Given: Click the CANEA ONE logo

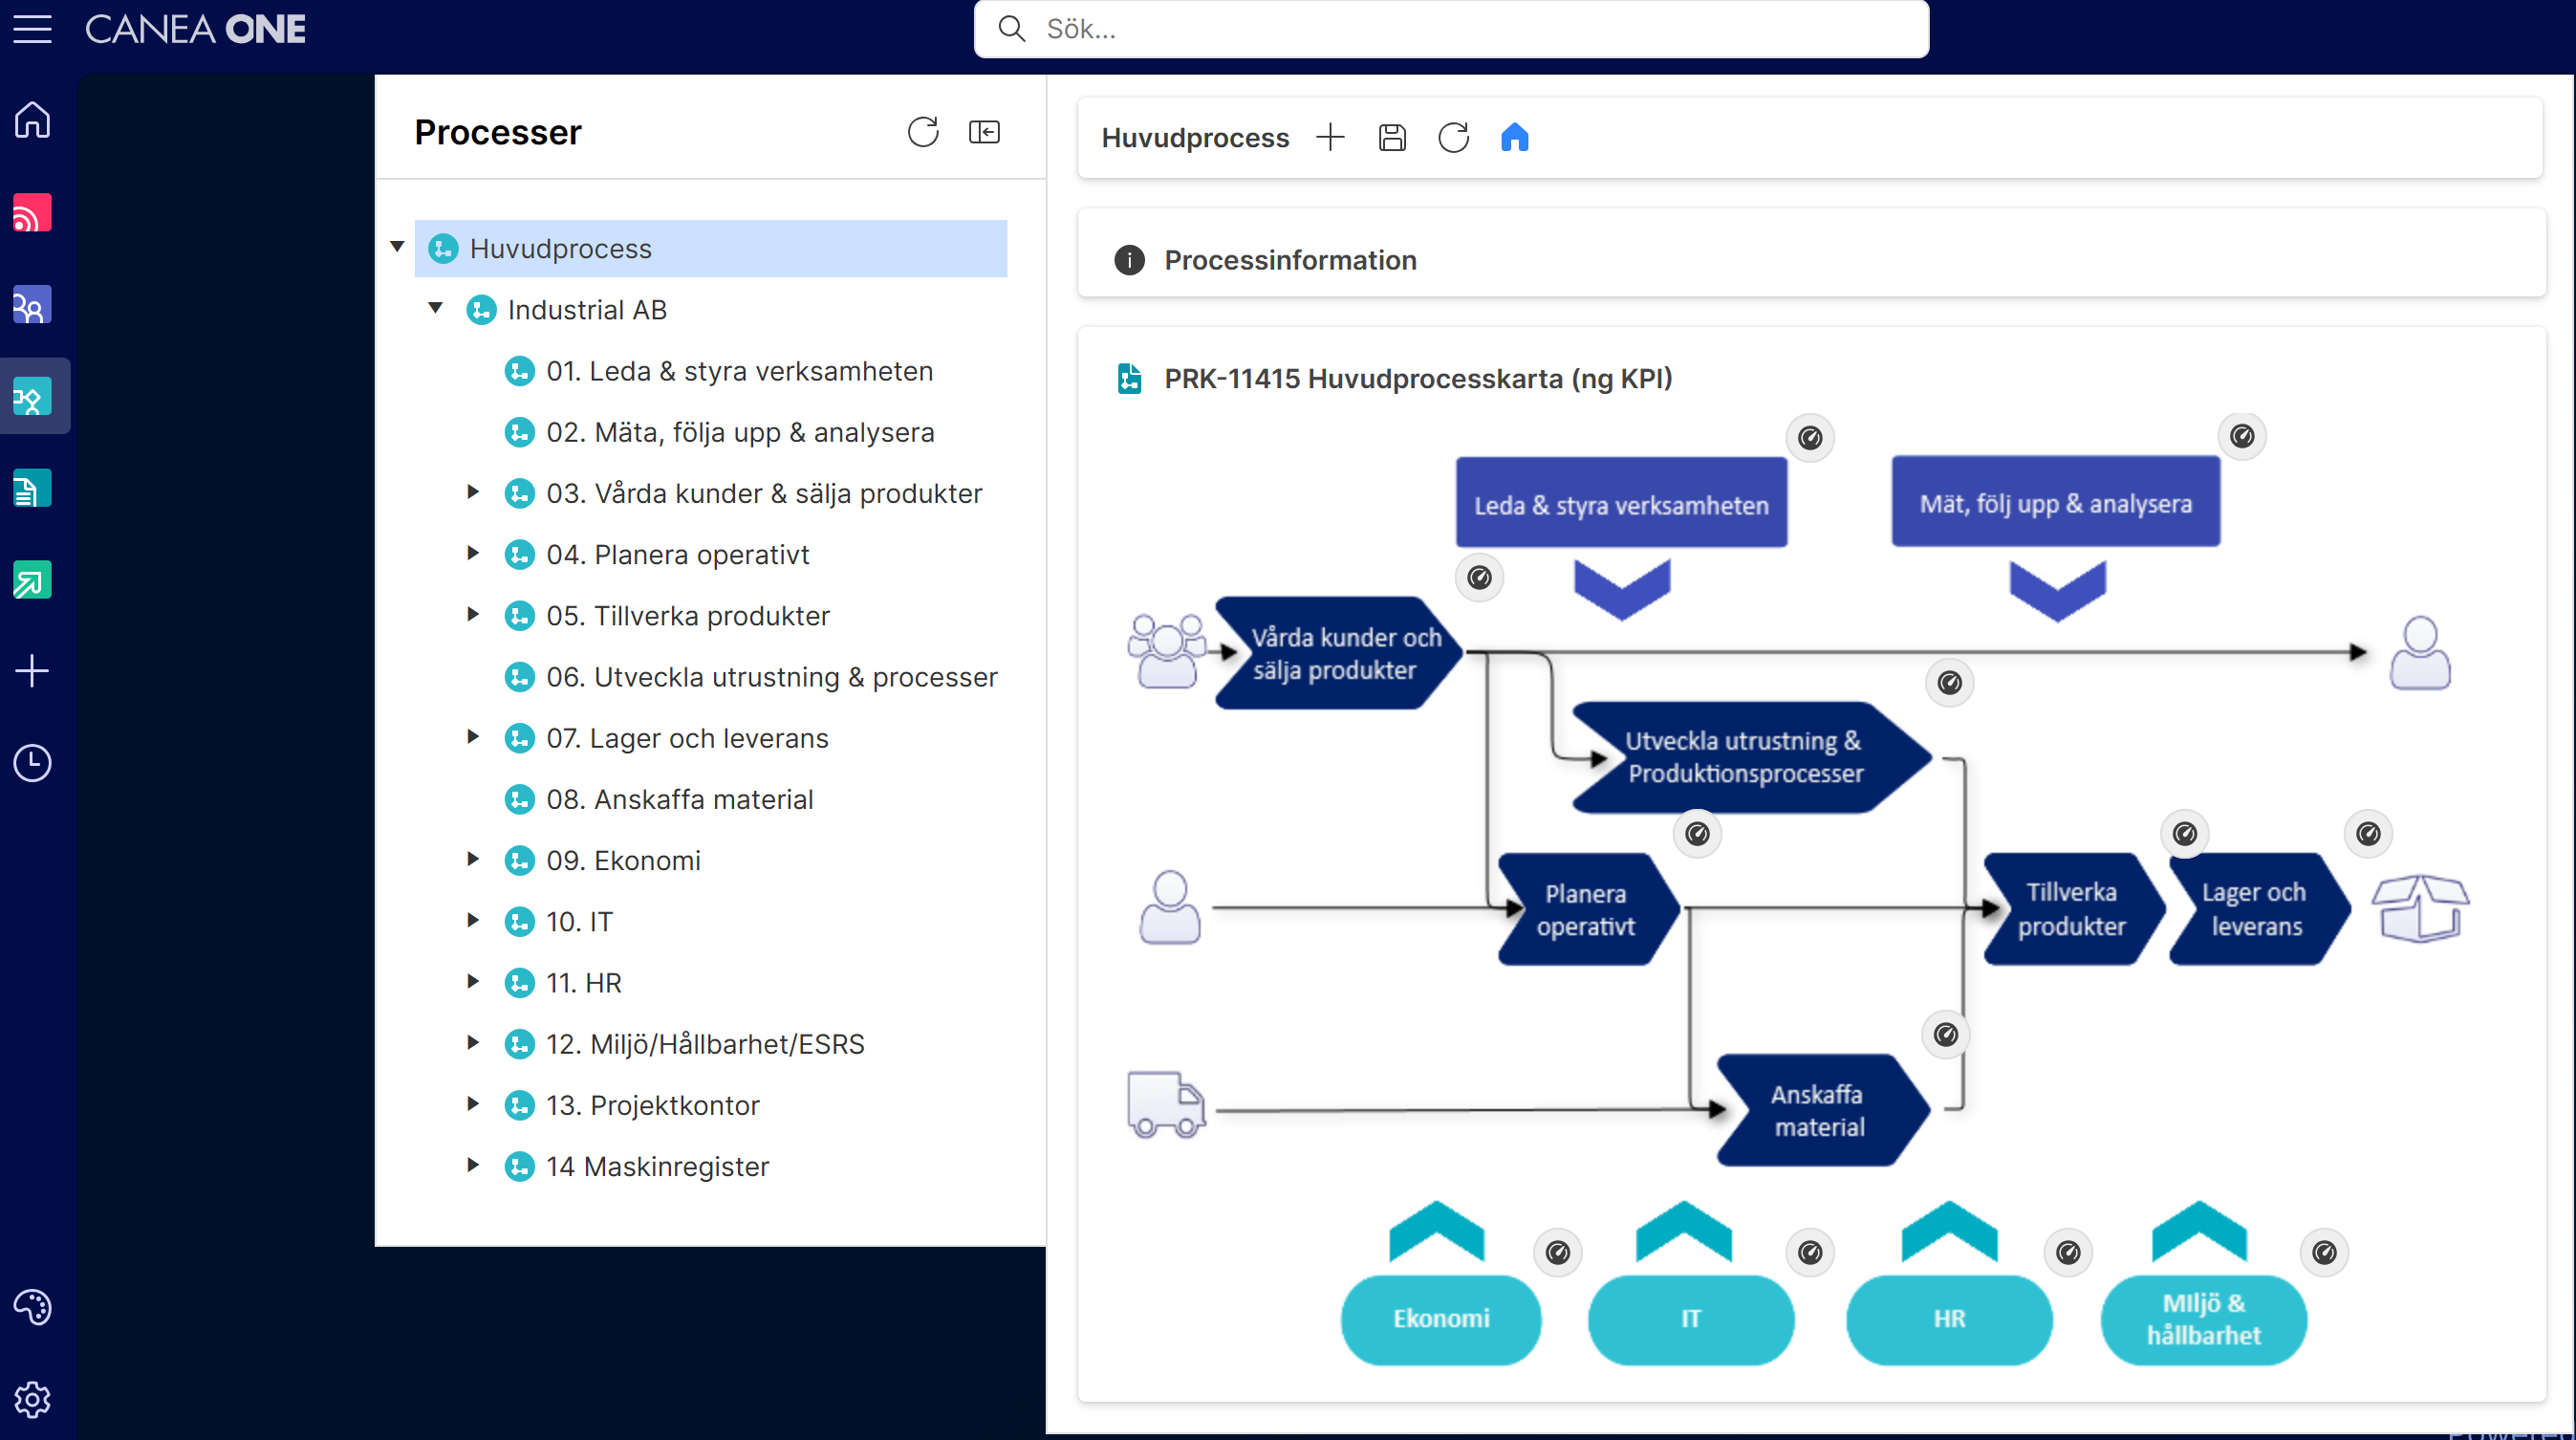Looking at the screenshot, I should click(x=195, y=29).
